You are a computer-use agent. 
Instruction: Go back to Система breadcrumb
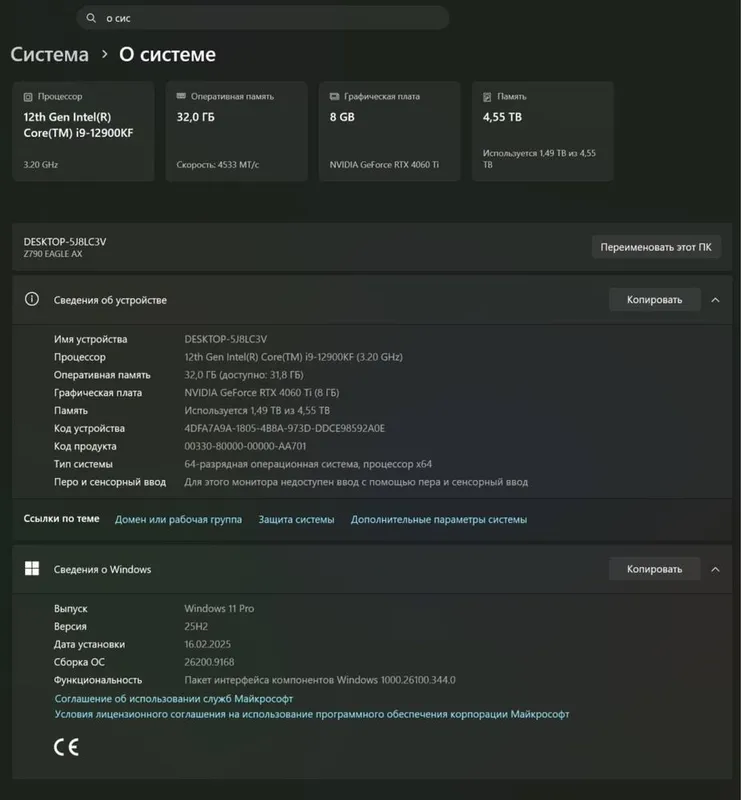click(50, 55)
